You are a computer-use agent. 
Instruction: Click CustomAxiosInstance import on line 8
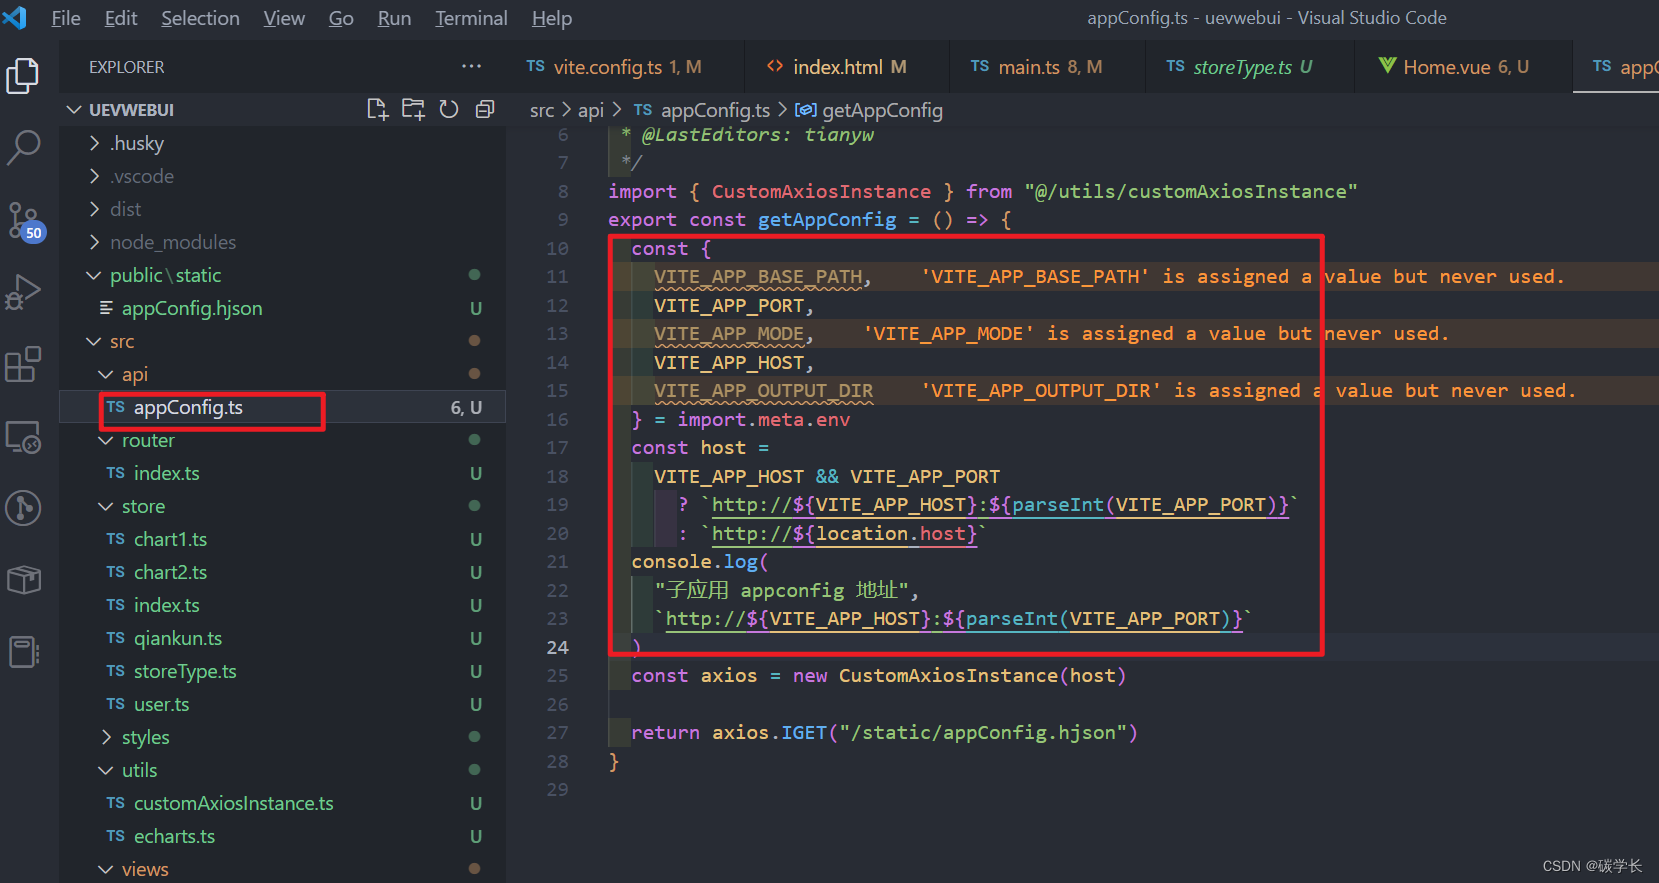coord(821,191)
